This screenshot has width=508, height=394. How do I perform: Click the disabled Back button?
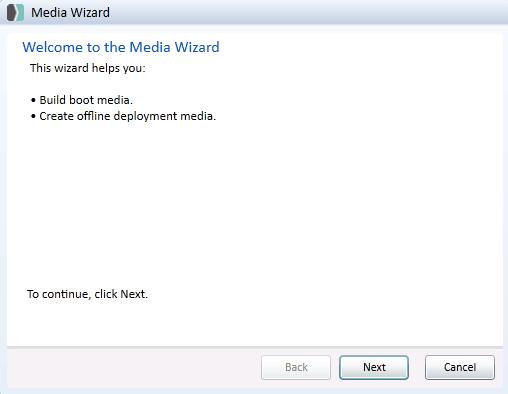[296, 367]
